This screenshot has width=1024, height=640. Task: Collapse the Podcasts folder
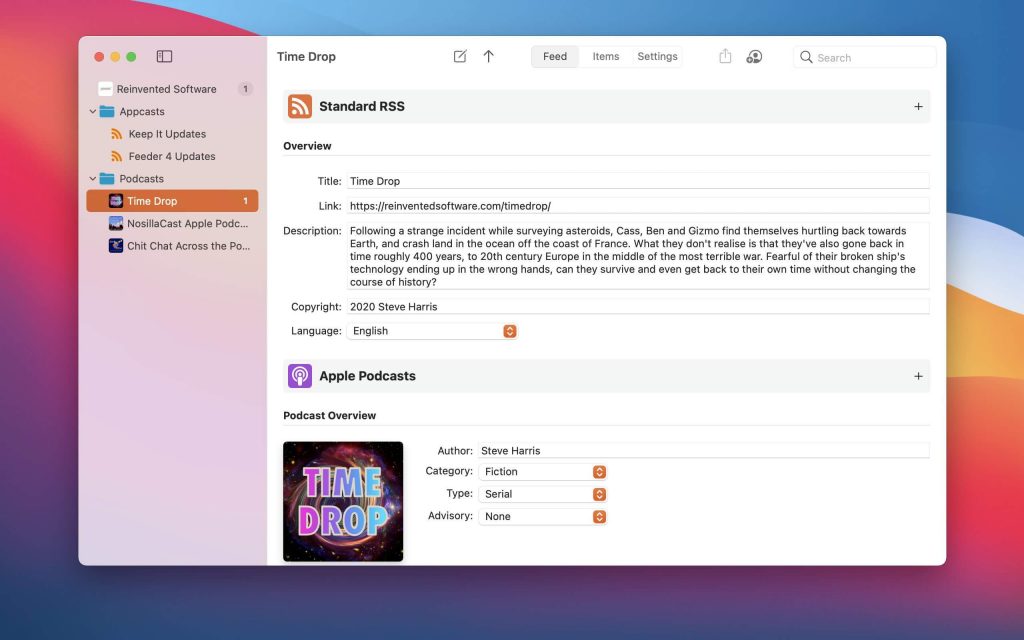pyautogui.click(x=92, y=178)
